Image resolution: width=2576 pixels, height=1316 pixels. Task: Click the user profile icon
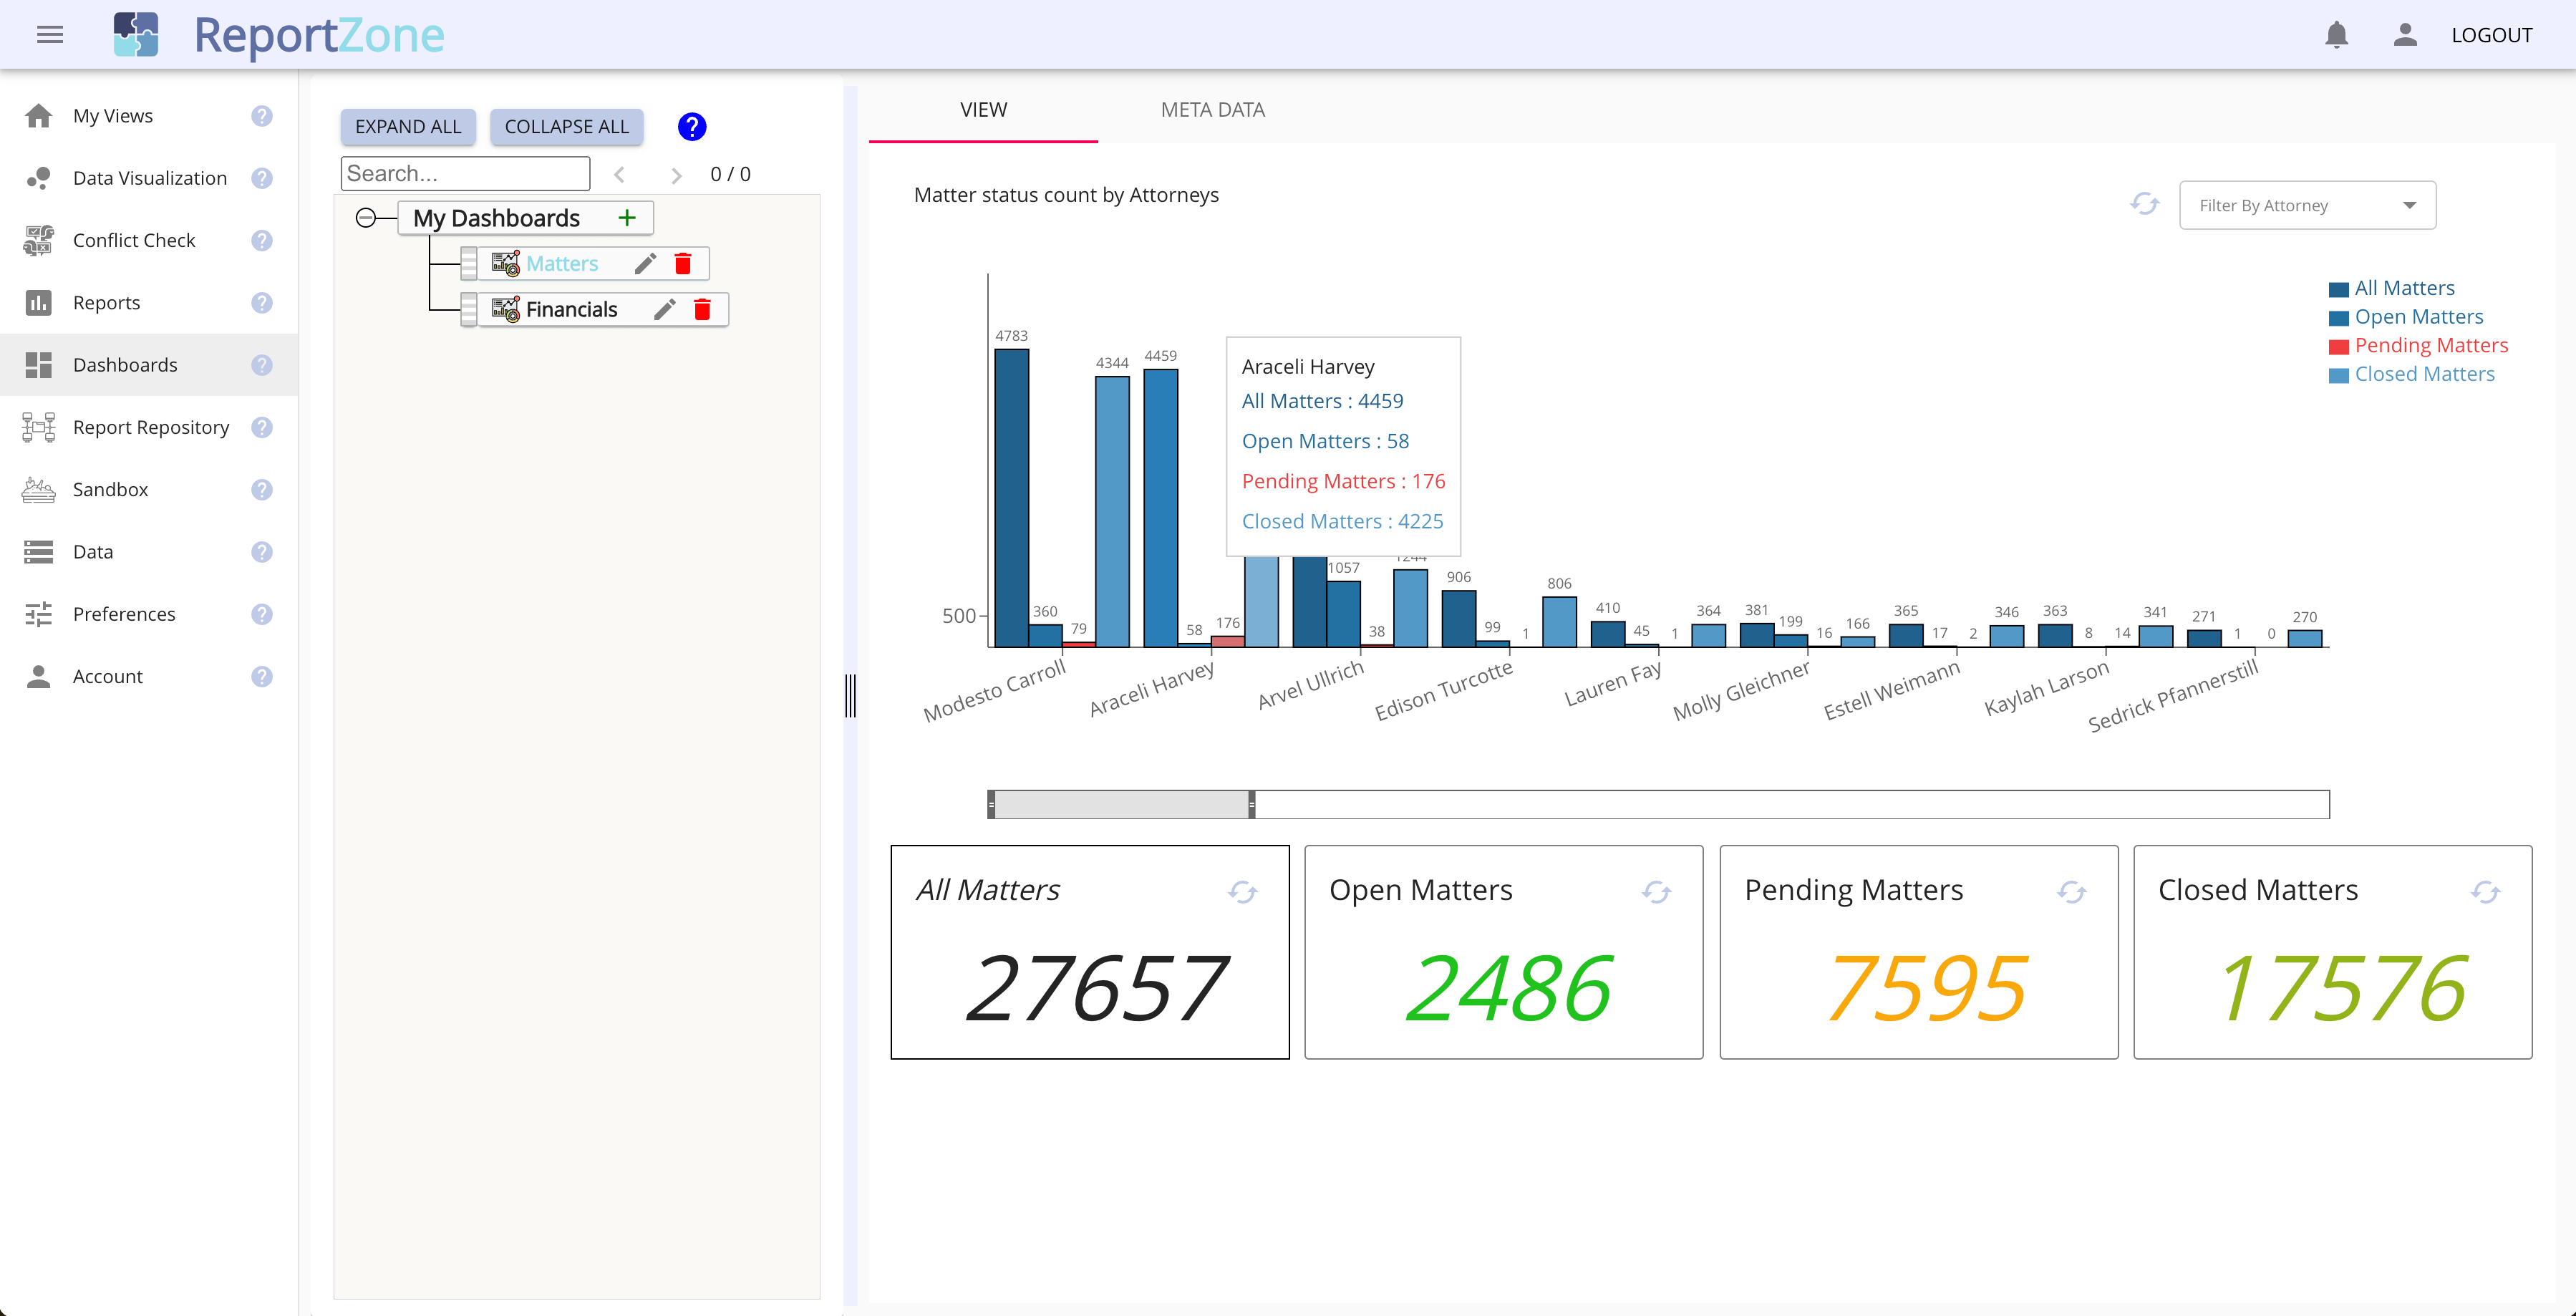coord(2405,35)
